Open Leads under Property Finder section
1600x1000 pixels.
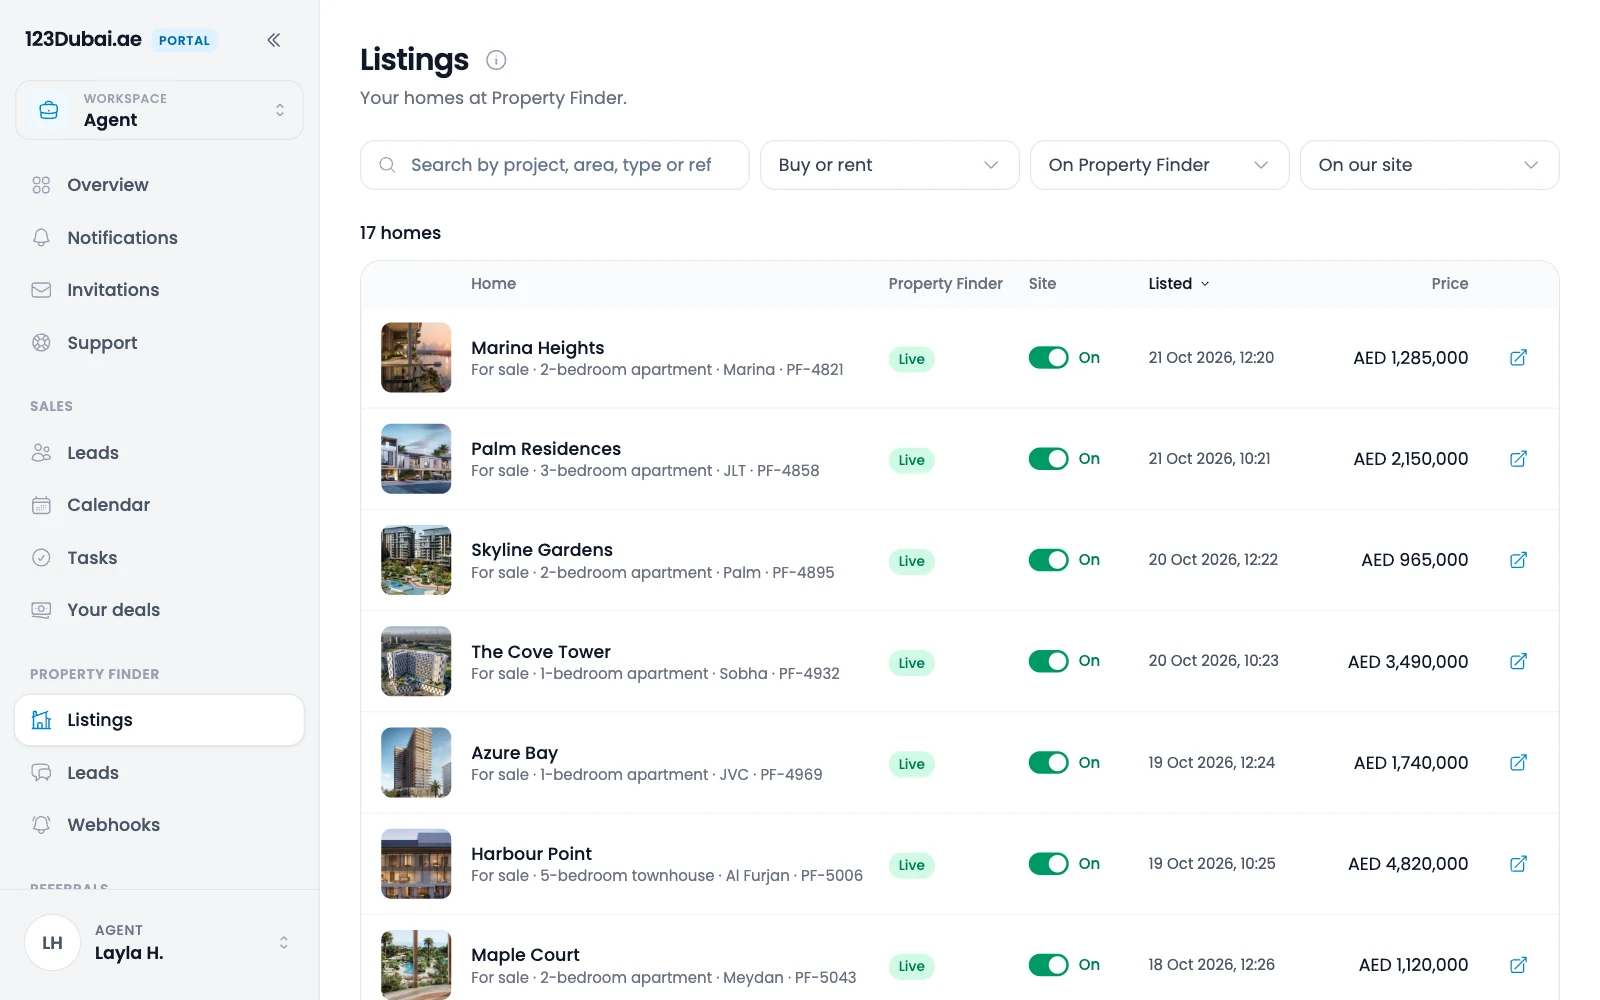pyautogui.click(x=159, y=773)
